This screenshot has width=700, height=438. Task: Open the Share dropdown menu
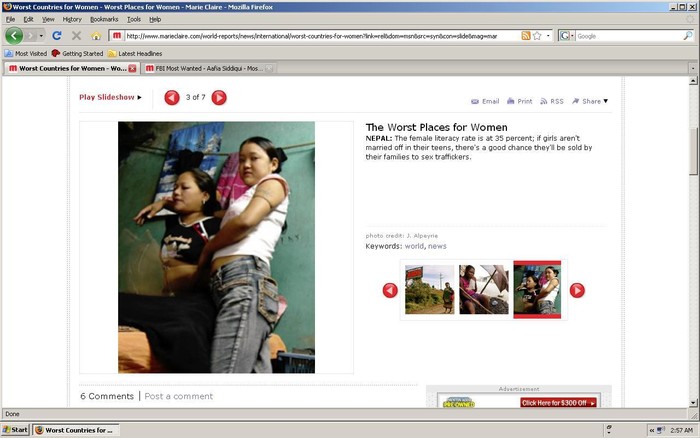tap(590, 101)
